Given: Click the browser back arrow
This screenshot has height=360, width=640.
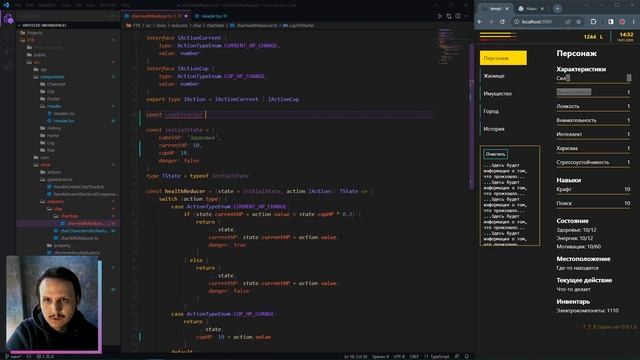Looking at the screenshot, I should pos(480,22).
